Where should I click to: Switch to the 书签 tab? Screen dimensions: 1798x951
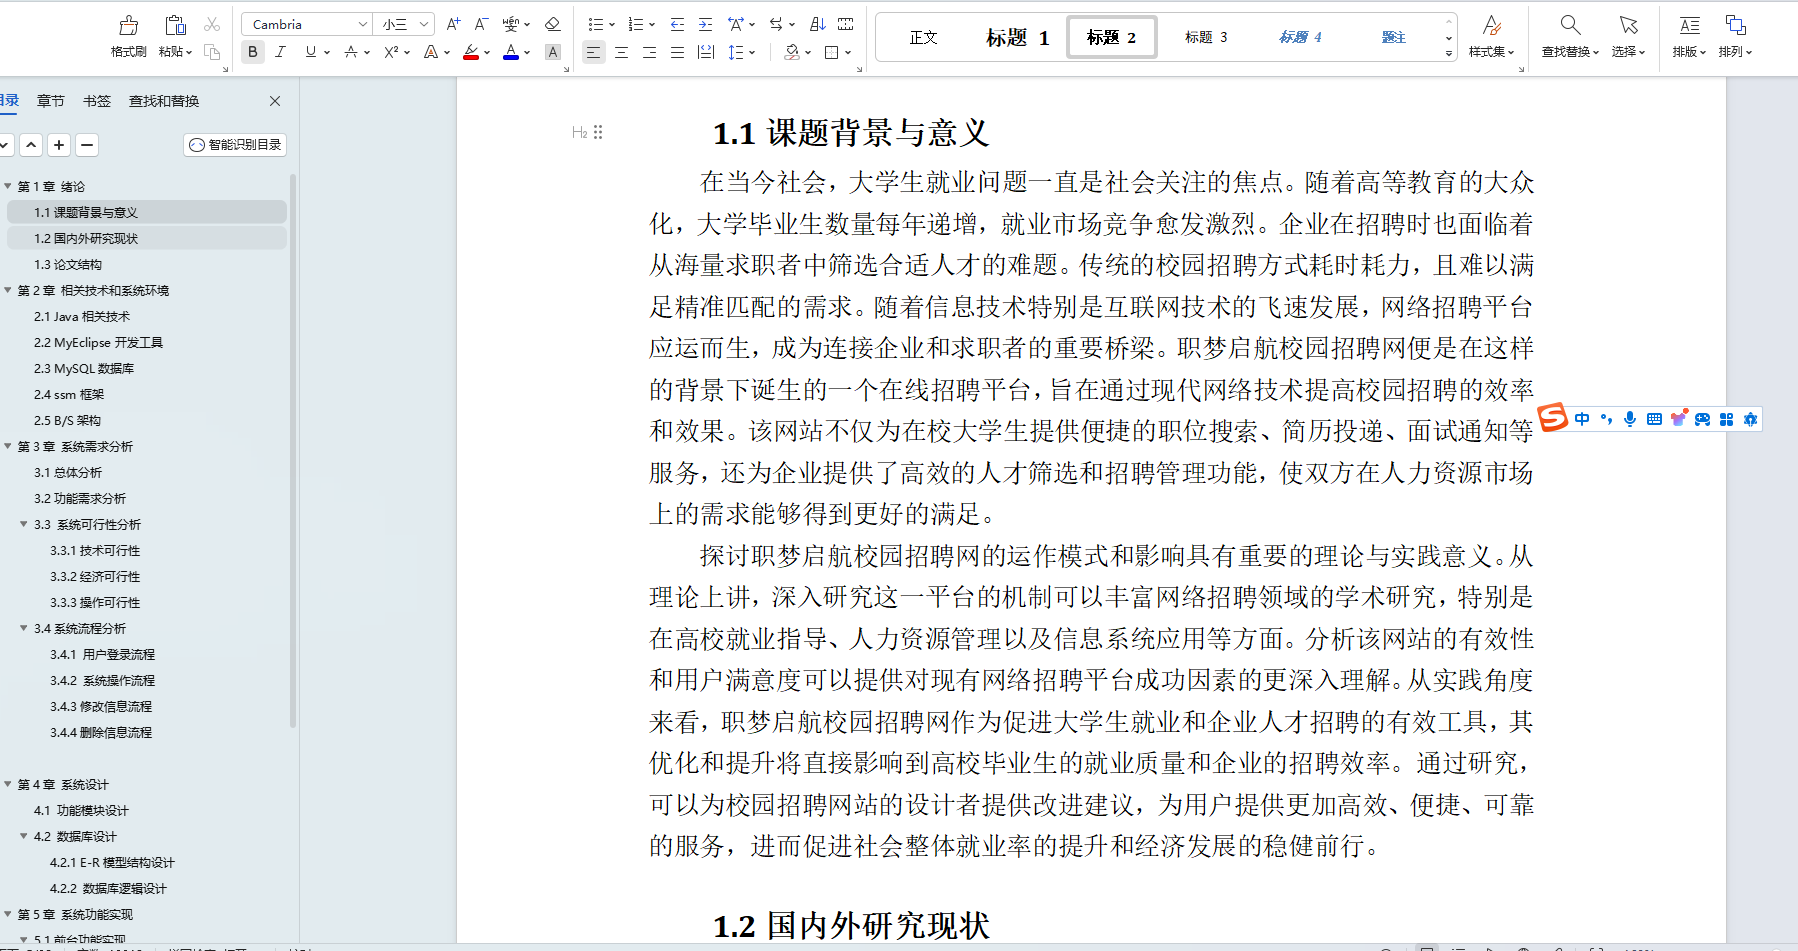tap(97, 101)
